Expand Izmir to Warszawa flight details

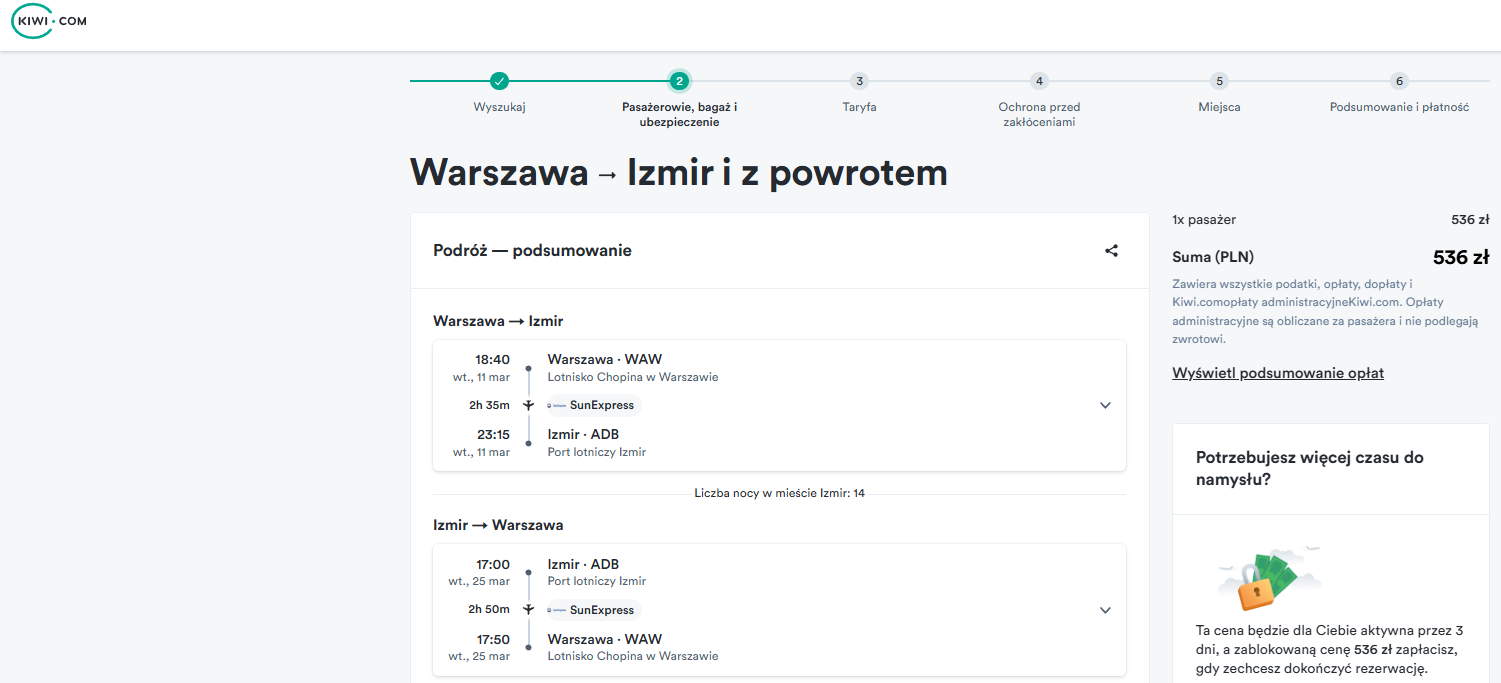(x=1105, y=610)
